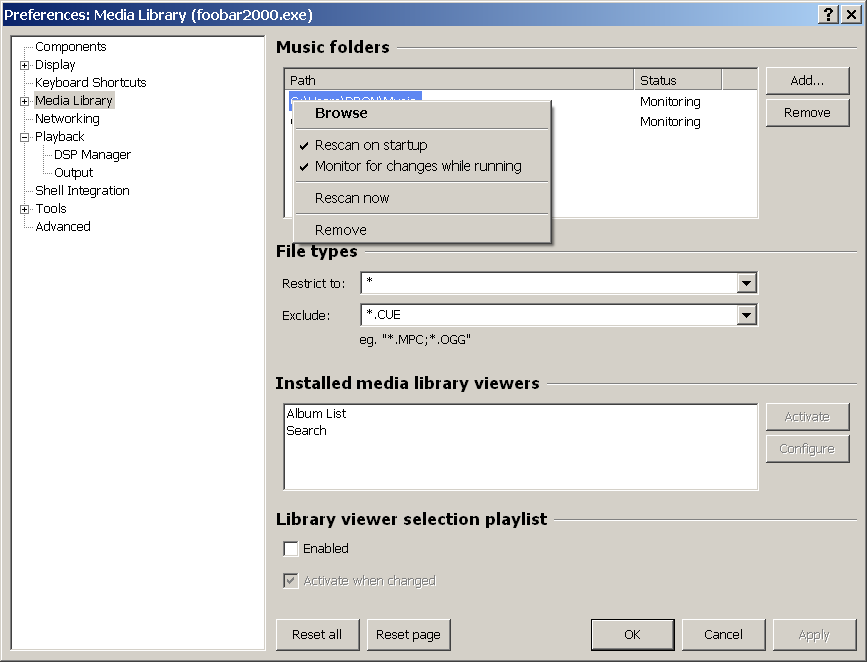Choose Browse from the context menu
This screenshot has height=662, width=867.
pos(341,113)
